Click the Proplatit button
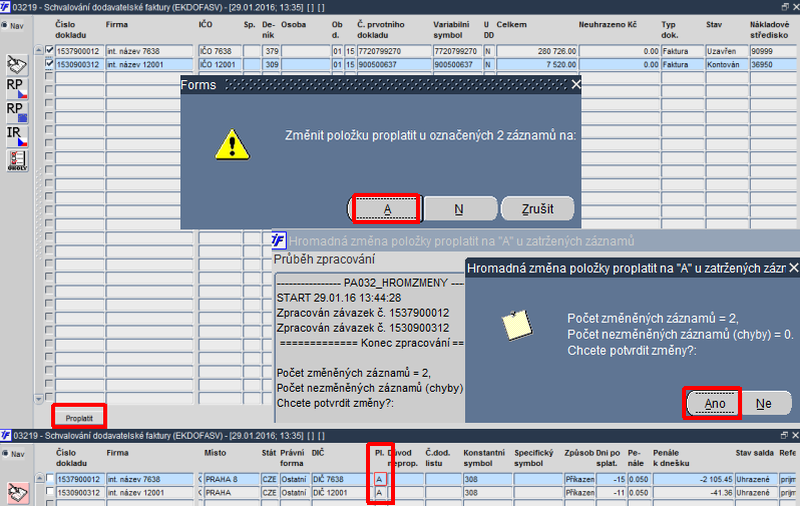Screen dimensions: 800x506 tap(79, 418)
